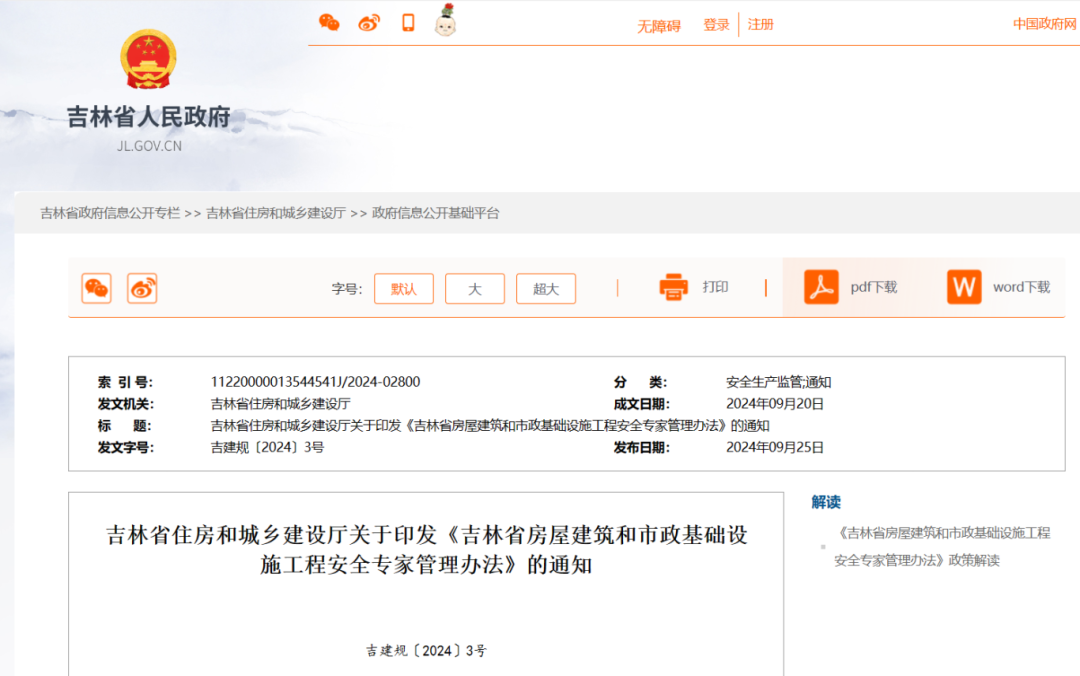Select the 默认 font size option
This screenshot has height=676, width=1080.
pyautogui.click(x=403, y=287)
